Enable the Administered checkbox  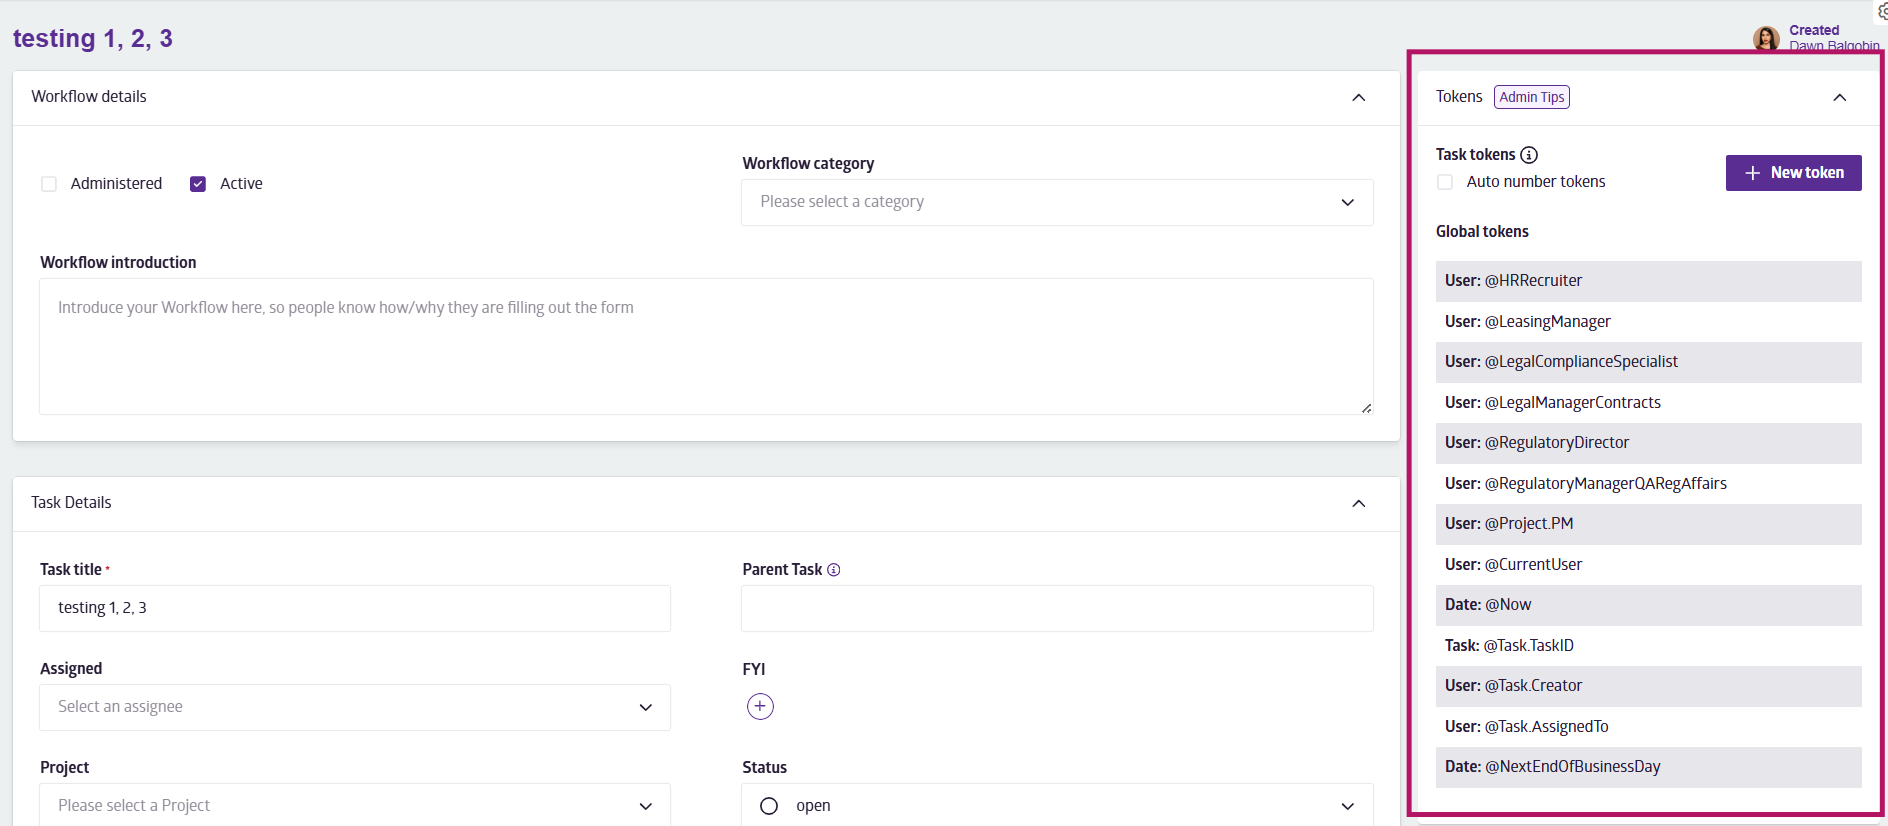click(49, 184)
